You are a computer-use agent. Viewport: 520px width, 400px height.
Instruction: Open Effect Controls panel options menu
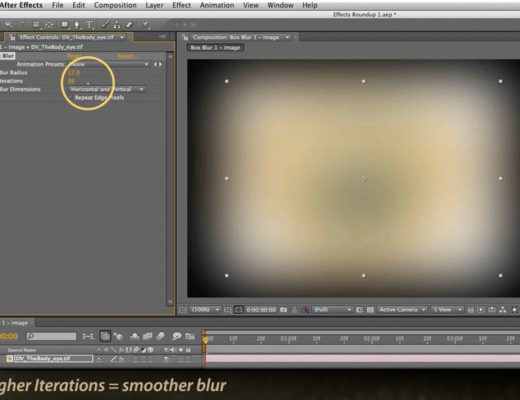tap(162, 37)
